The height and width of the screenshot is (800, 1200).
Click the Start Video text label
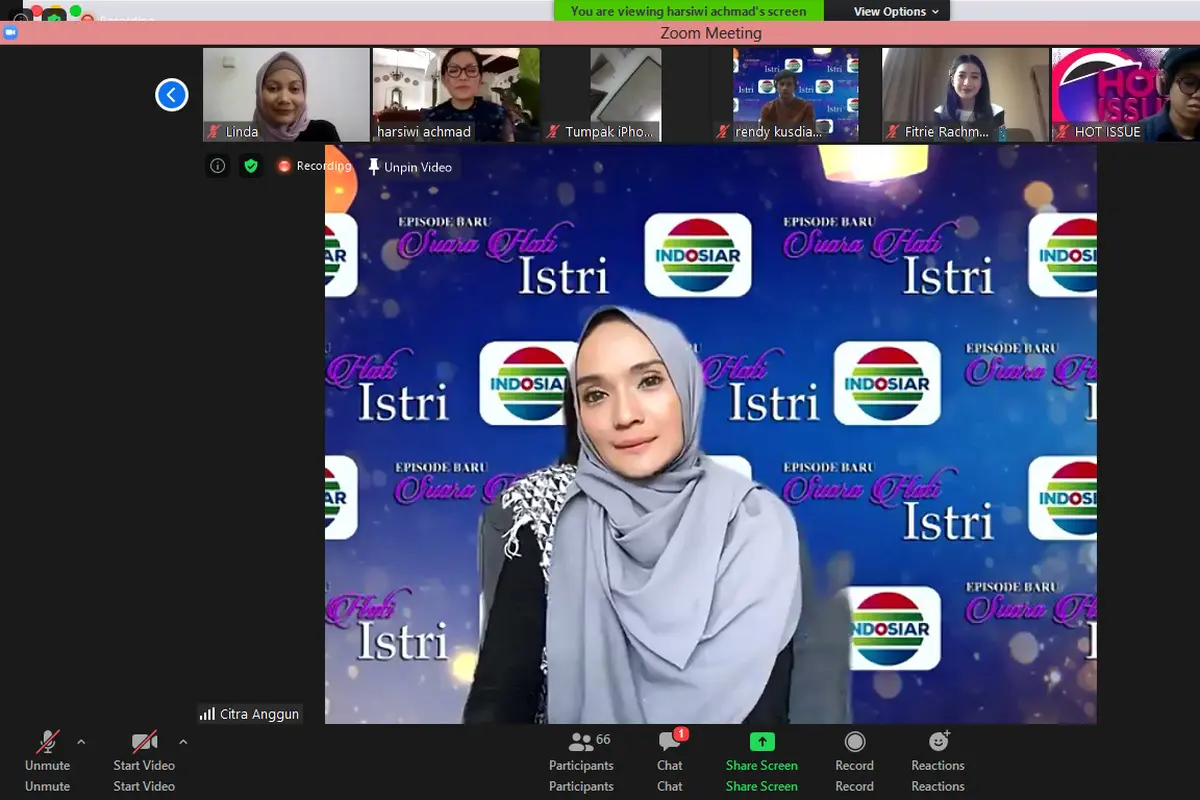tap(144, 766)
